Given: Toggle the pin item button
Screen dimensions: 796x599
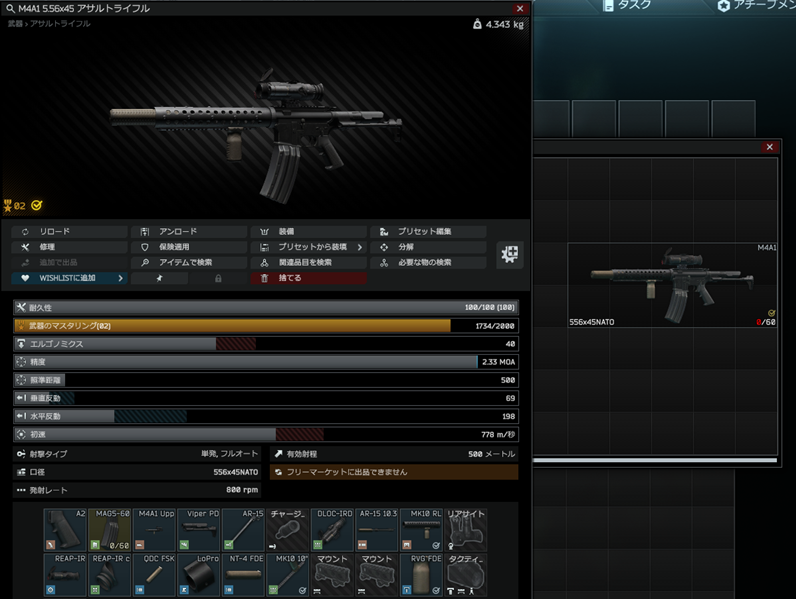Looking at the screenshot, I should [159, 278].
